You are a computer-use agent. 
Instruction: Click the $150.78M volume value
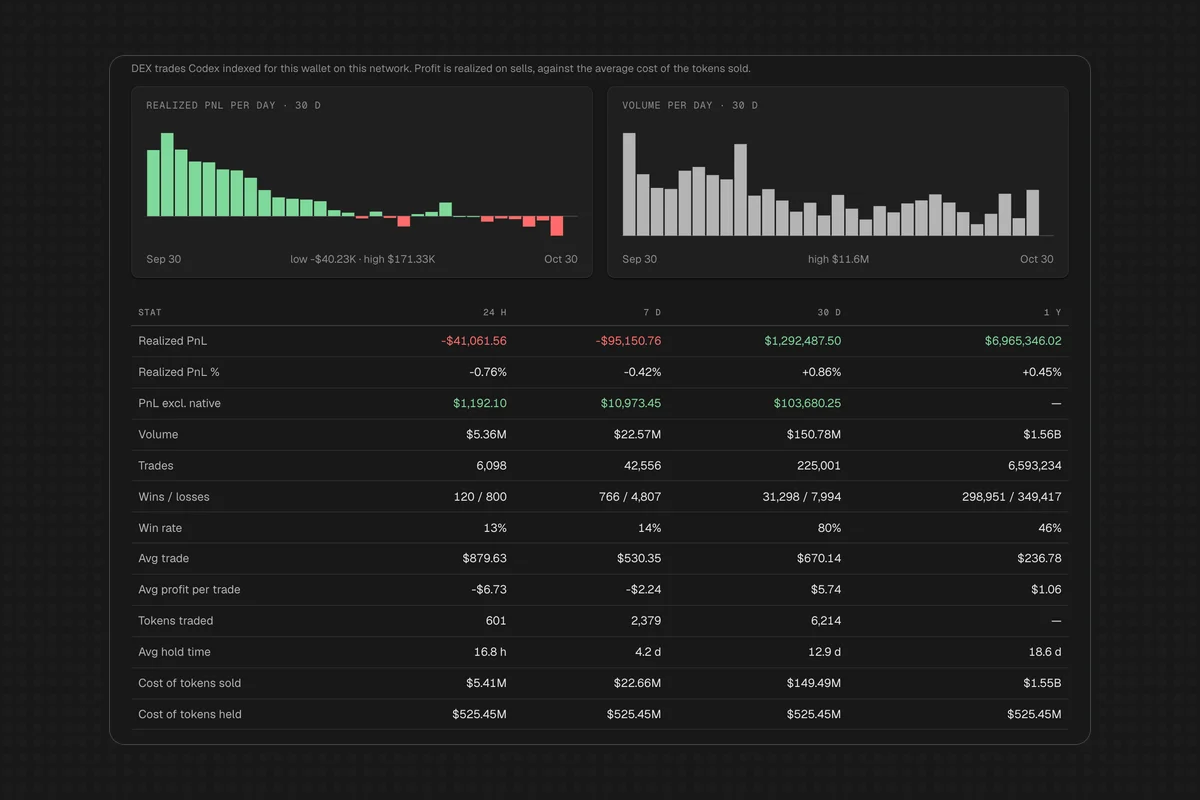(814, 434)
